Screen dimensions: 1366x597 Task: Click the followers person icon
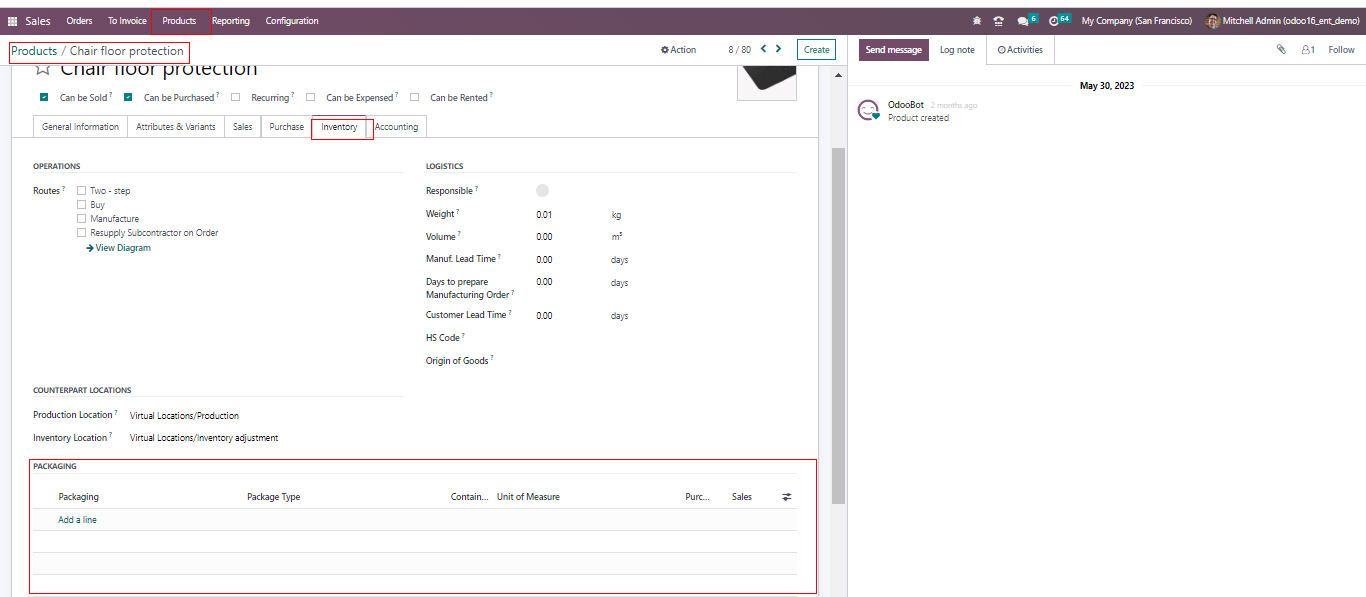tap(1307, 49)
